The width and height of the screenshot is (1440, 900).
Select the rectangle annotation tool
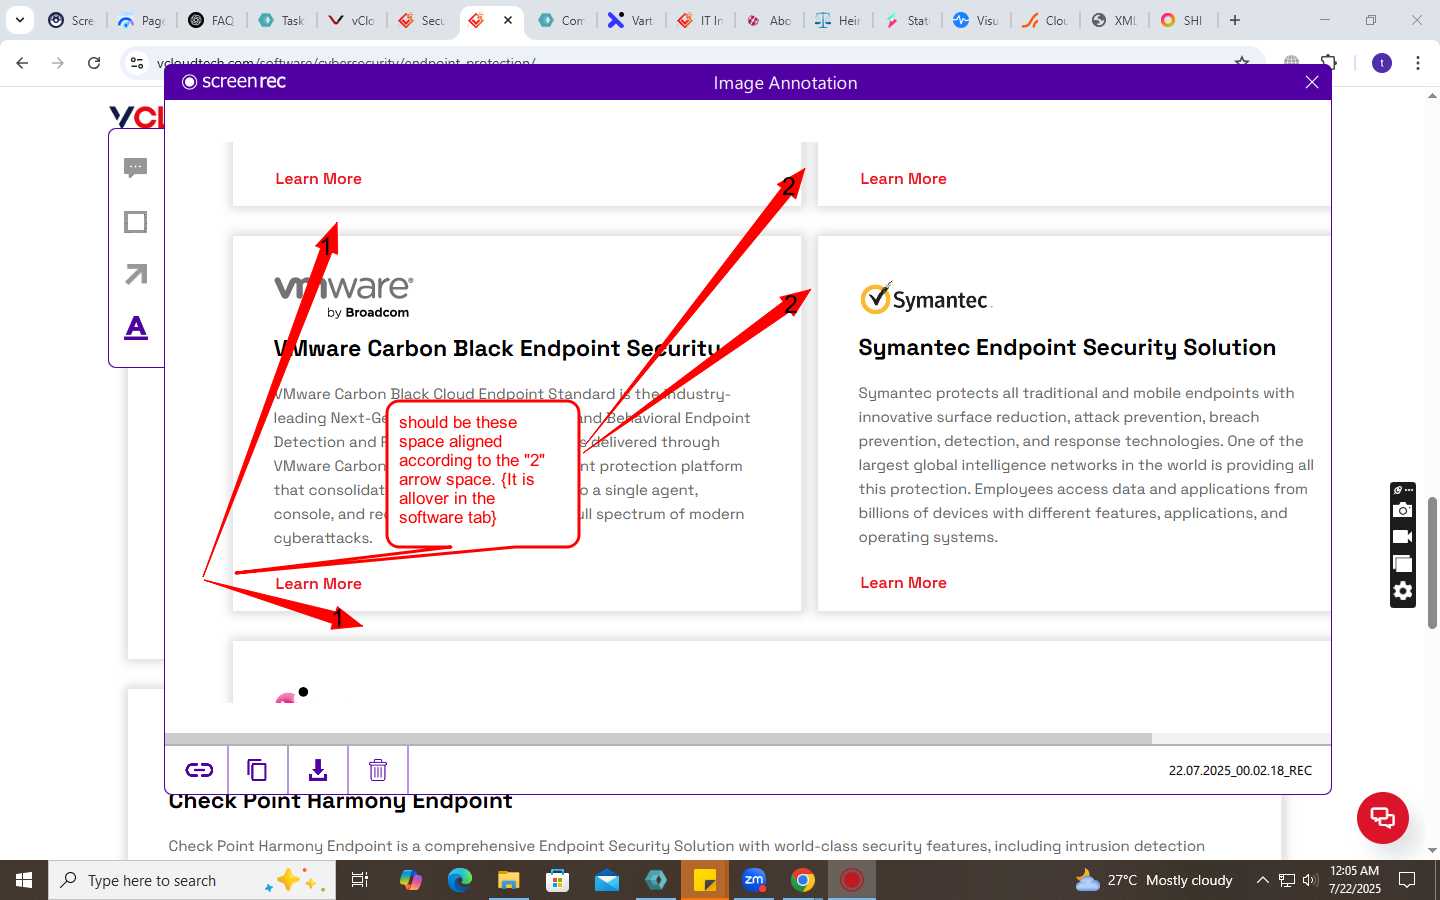click(x=136, y=222)
